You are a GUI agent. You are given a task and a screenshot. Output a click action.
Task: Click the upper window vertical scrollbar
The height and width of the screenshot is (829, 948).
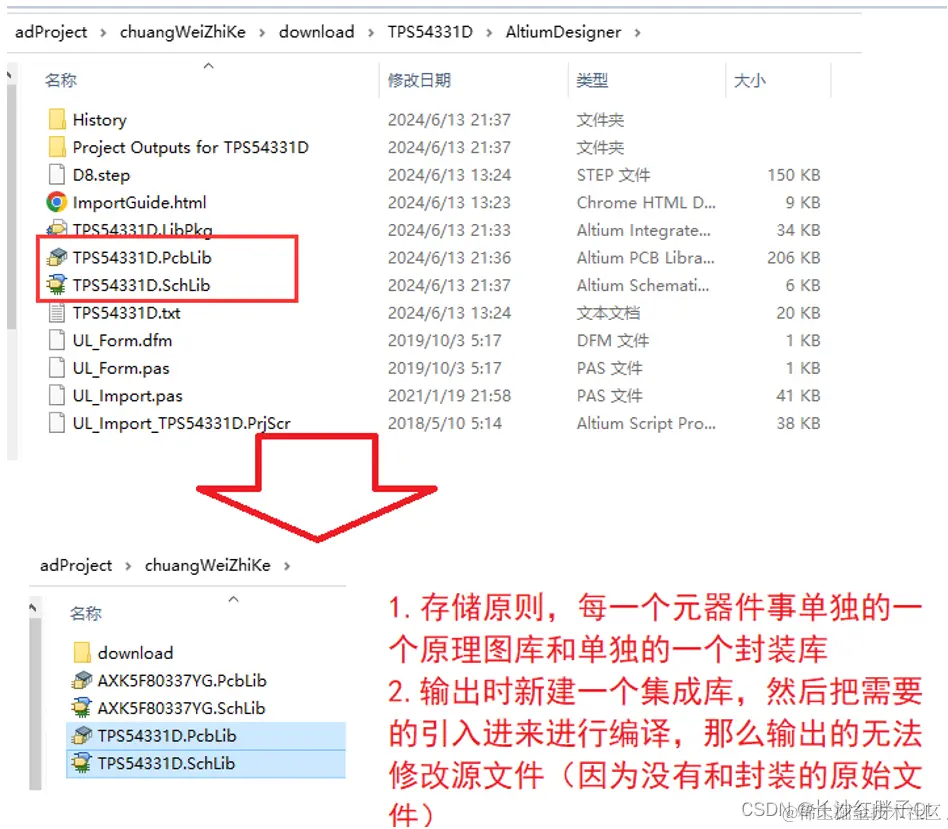pyautogui.click(x=11, y=206)
